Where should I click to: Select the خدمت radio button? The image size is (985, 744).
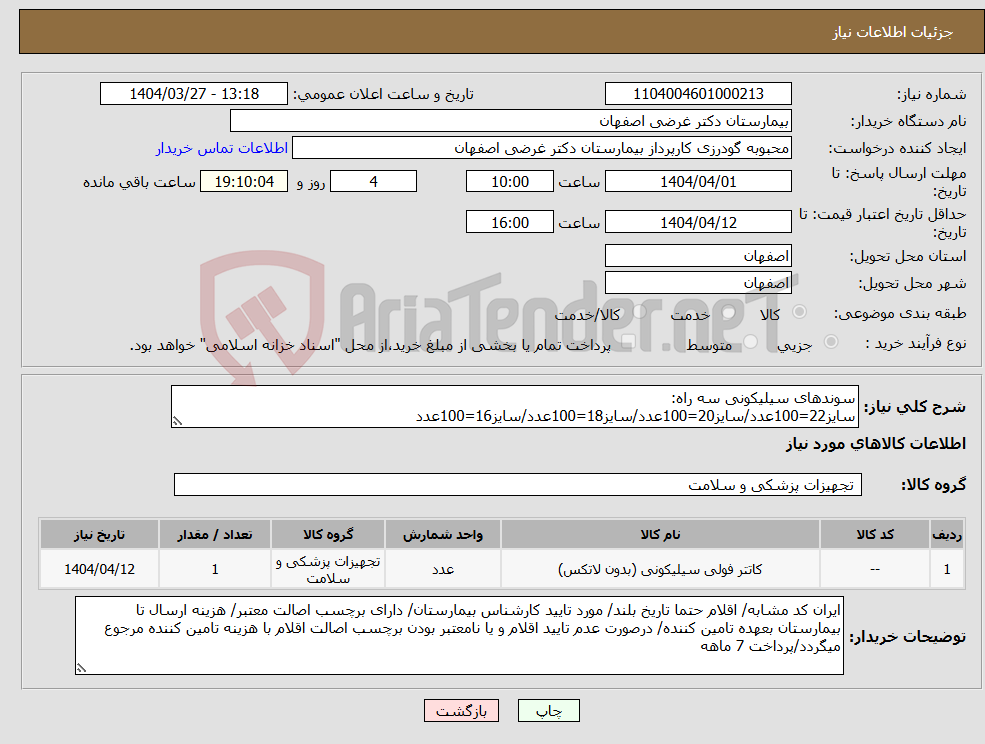(729, 312)
